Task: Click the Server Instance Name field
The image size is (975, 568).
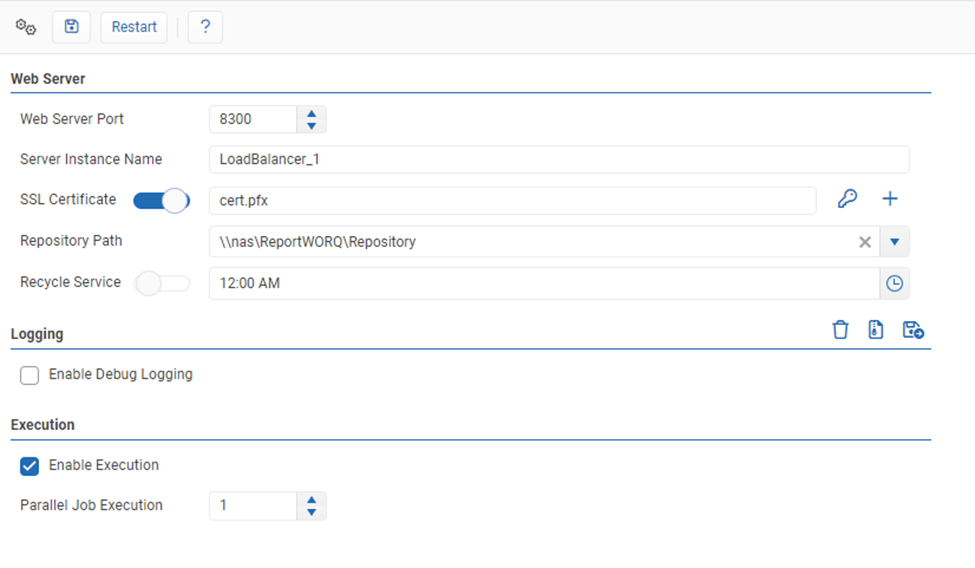Action: tap(558, 159)
